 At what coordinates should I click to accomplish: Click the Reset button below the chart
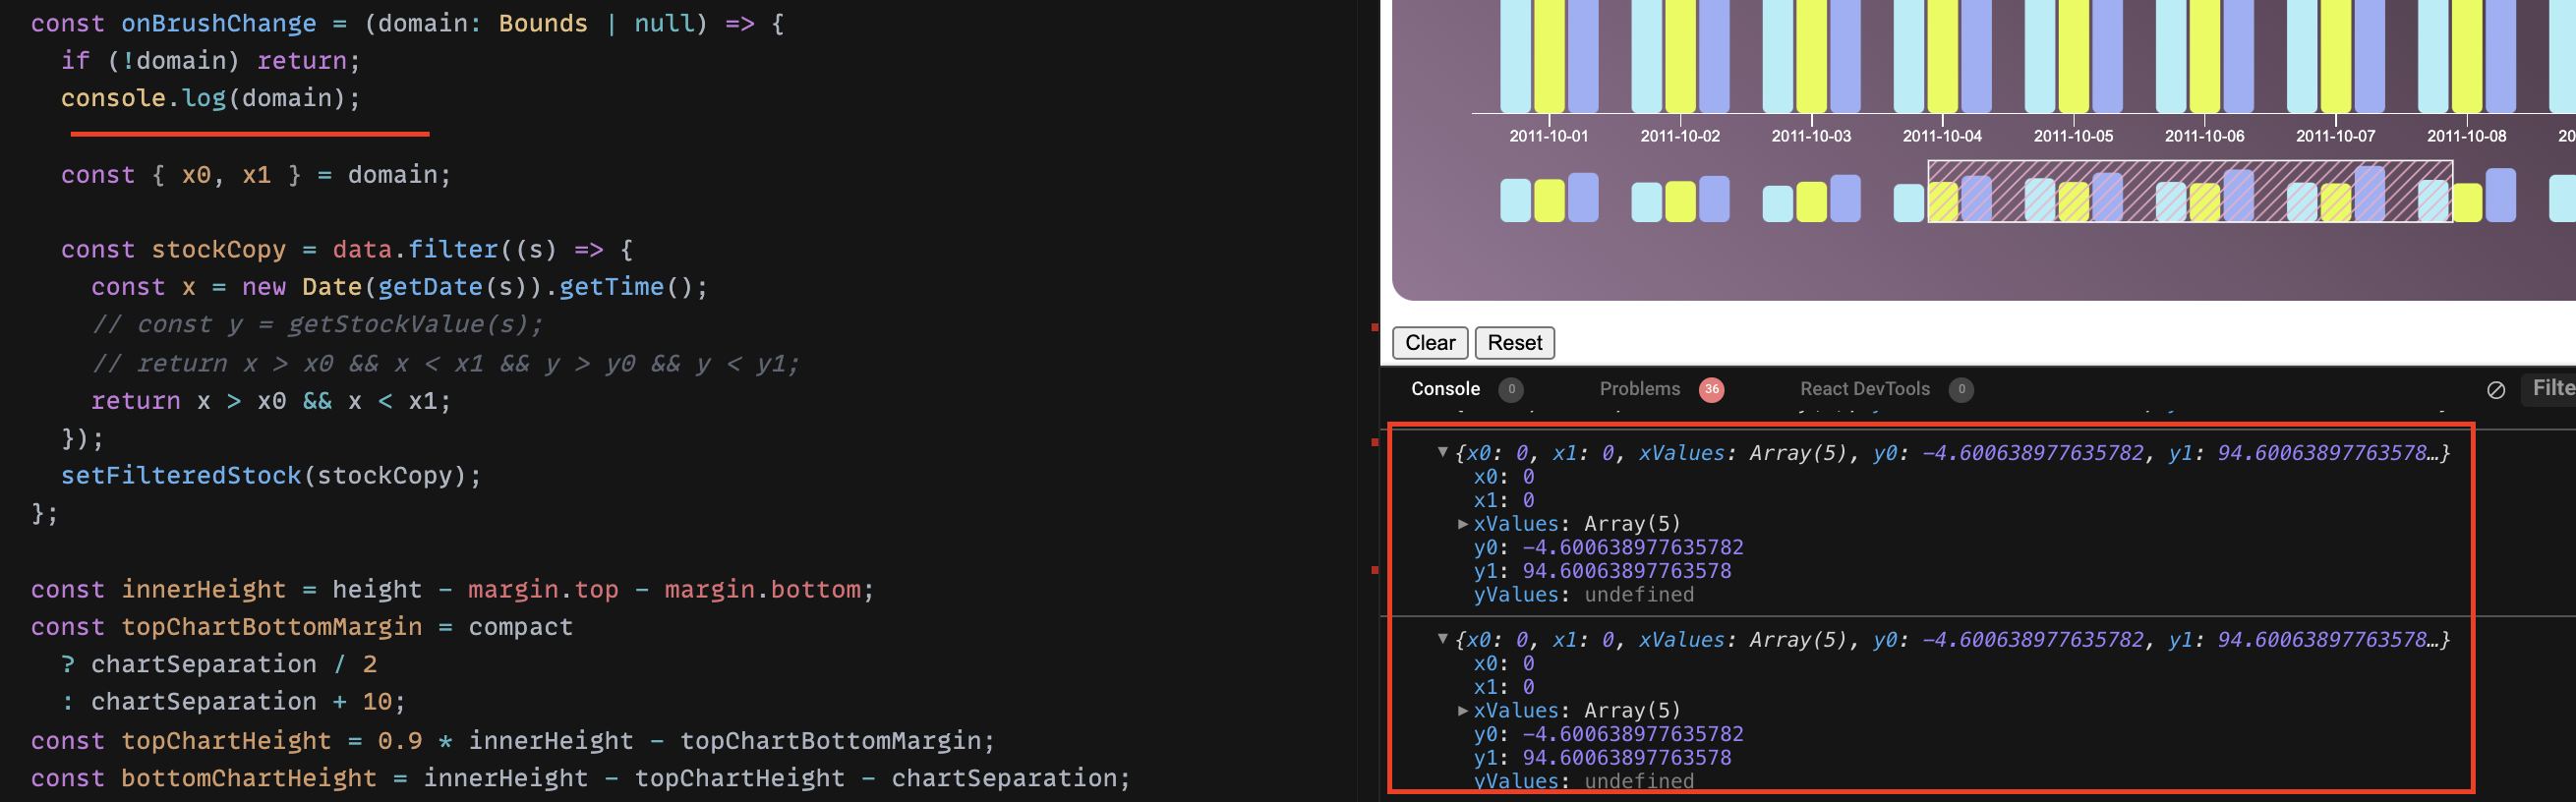[x=1515, y=343]
